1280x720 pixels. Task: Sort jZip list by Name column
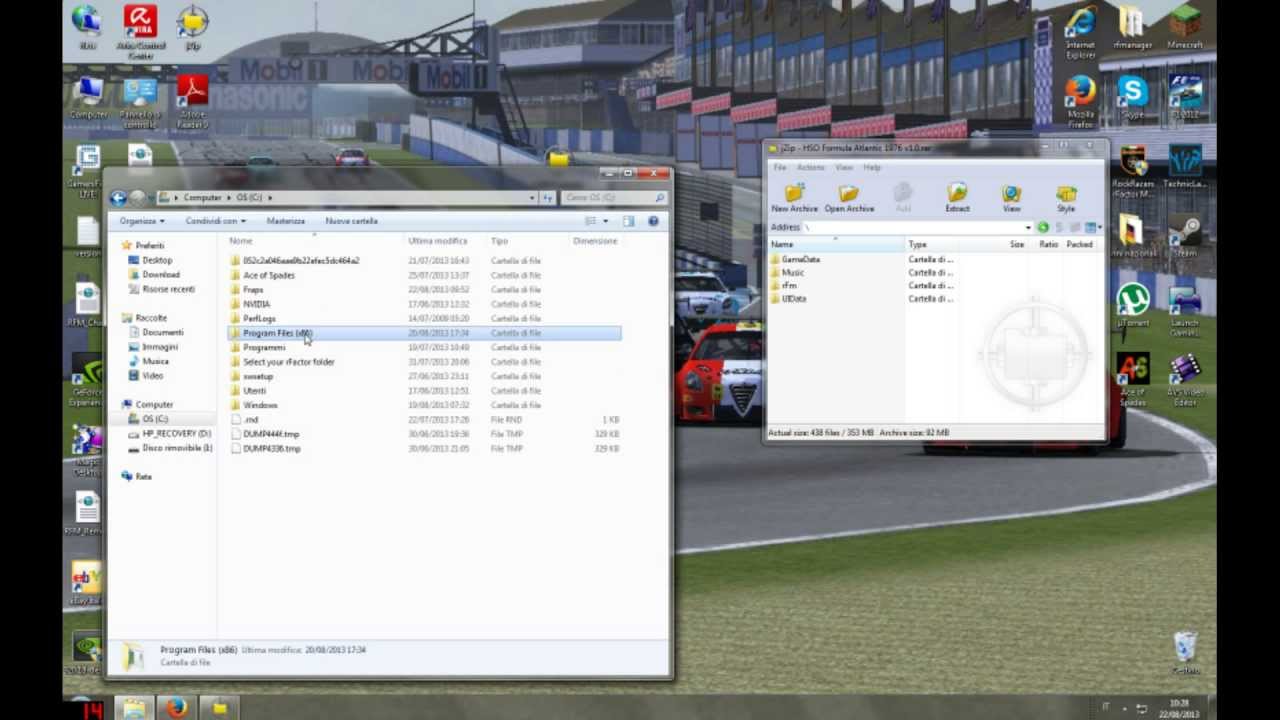835,244
